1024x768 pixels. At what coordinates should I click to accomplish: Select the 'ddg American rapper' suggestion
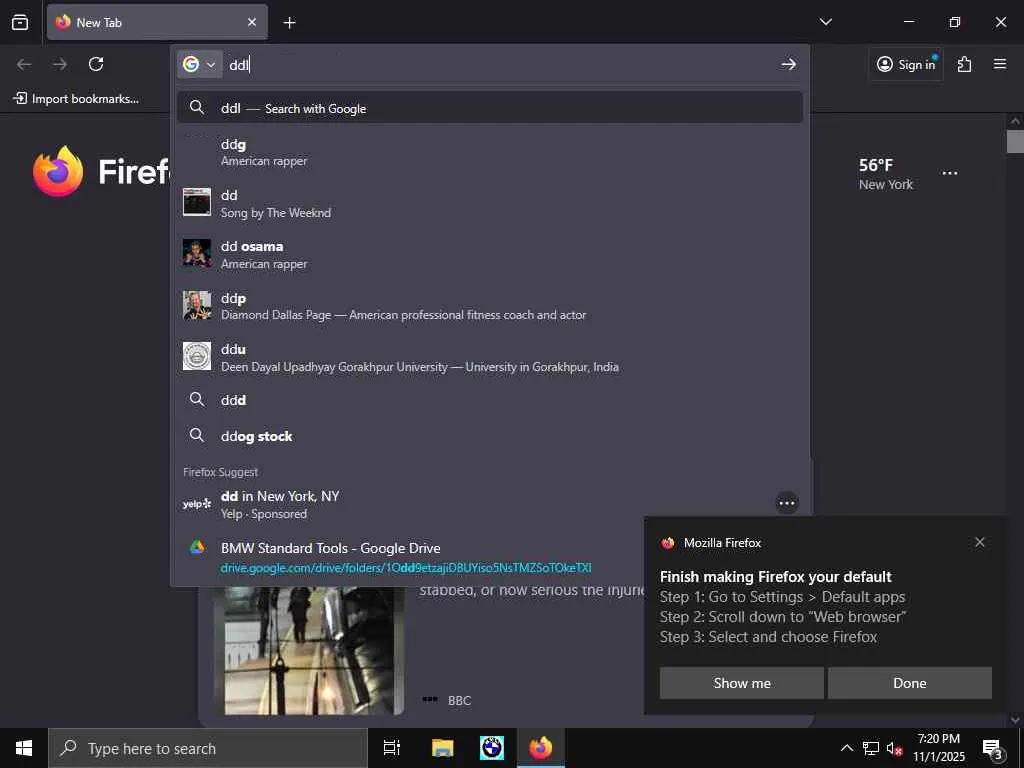pos(490,152)
